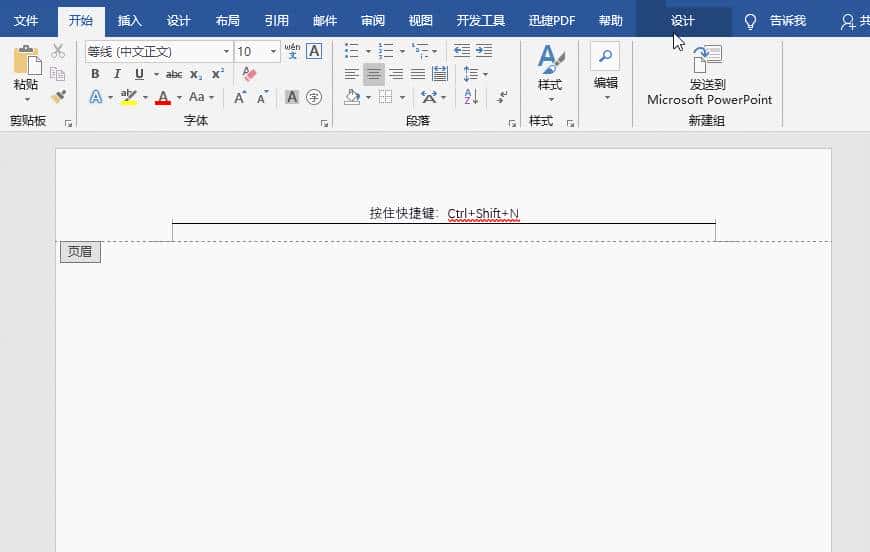The image size is (870, 552).
Task: Click the paragraph shading paint bucket
Action: tap(352, 97)
